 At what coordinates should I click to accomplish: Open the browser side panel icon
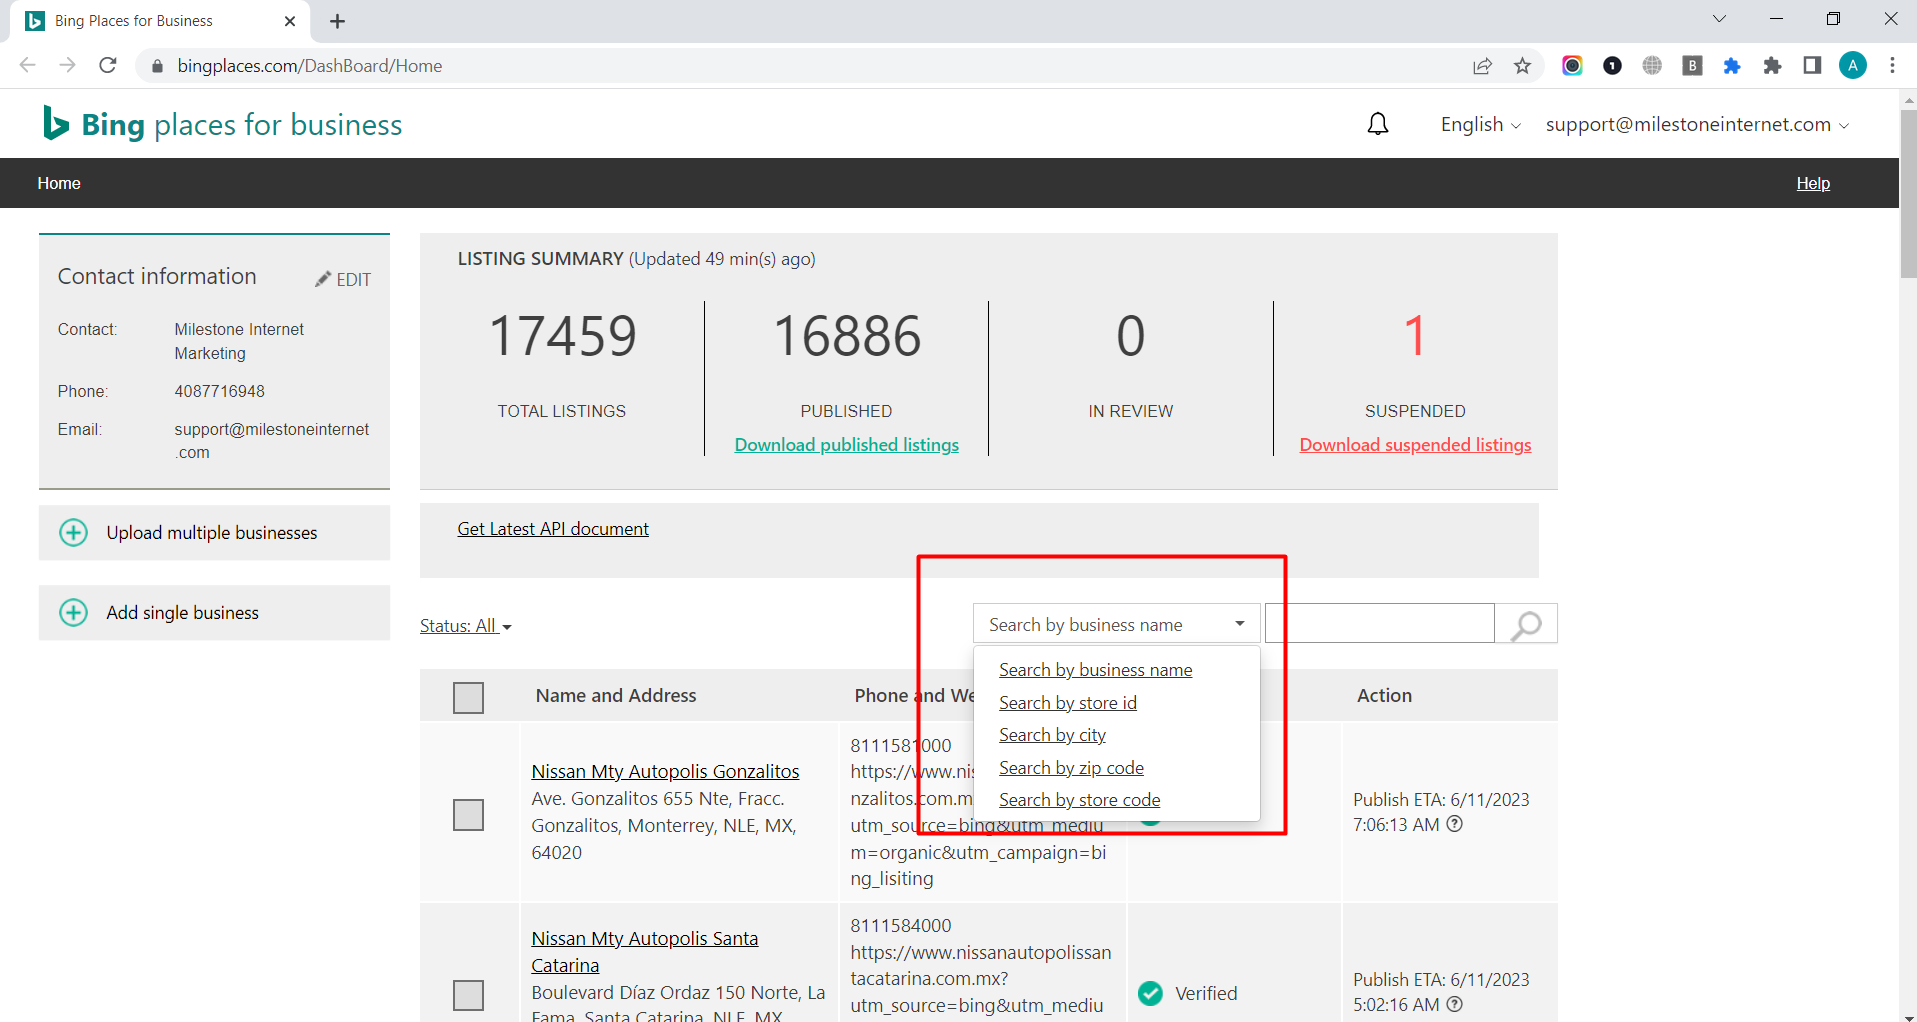1812,66
